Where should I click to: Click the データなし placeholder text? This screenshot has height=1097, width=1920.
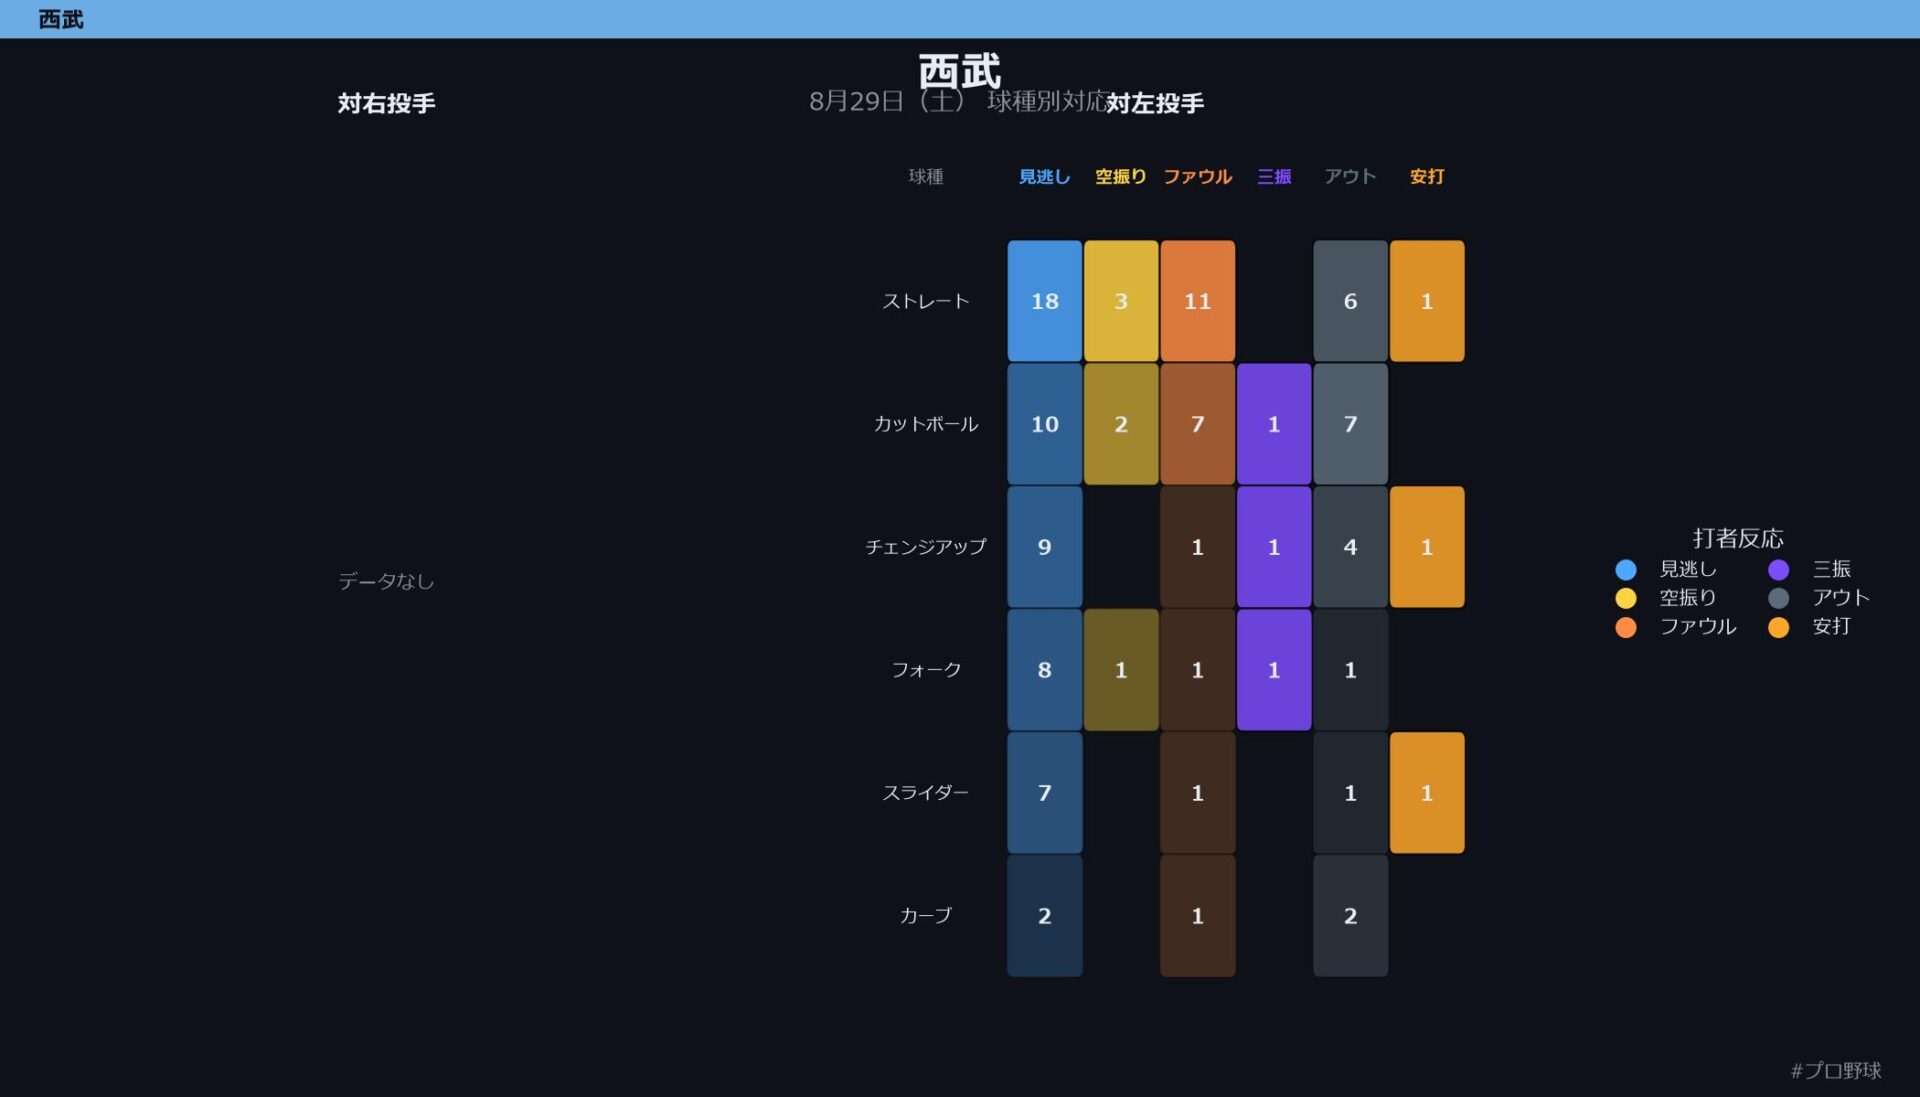(x=386, y=581)
